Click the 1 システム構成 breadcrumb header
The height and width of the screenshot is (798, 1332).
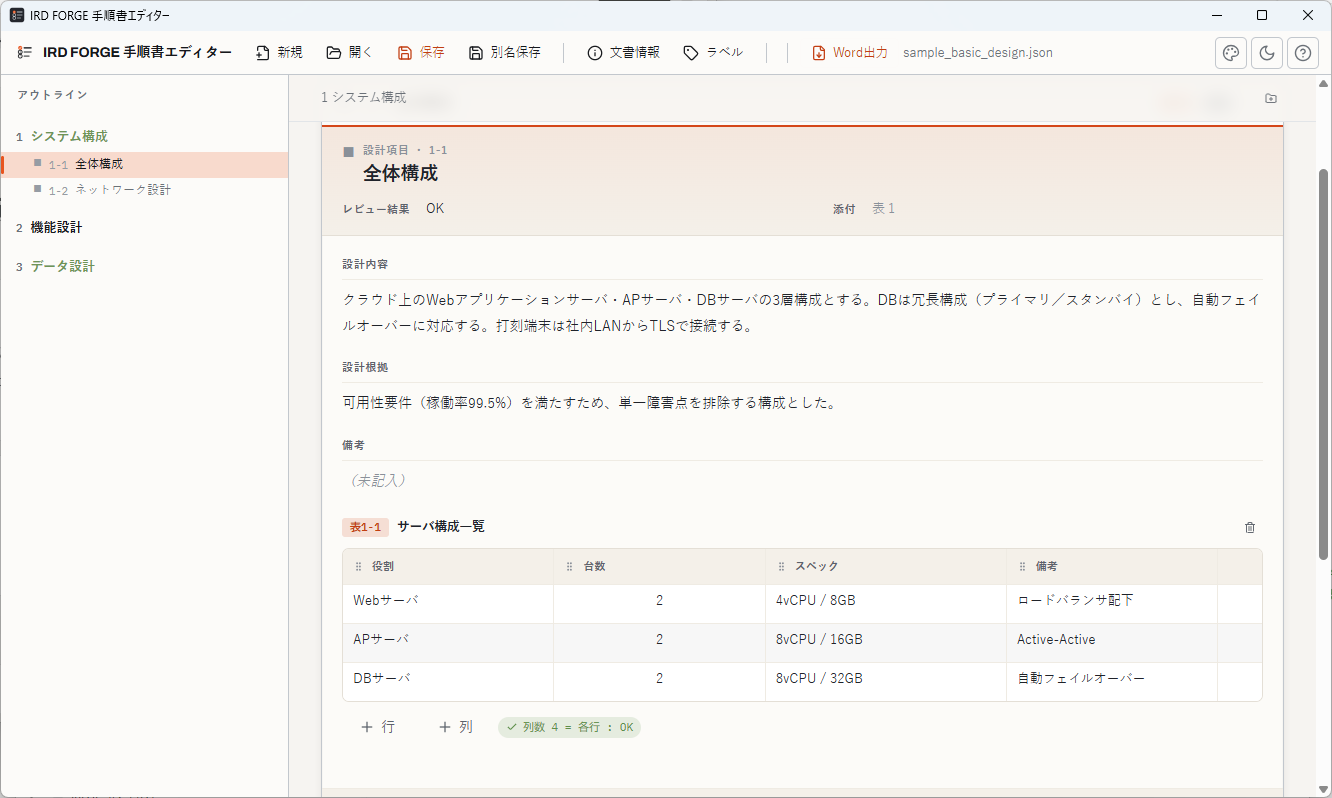363,98
